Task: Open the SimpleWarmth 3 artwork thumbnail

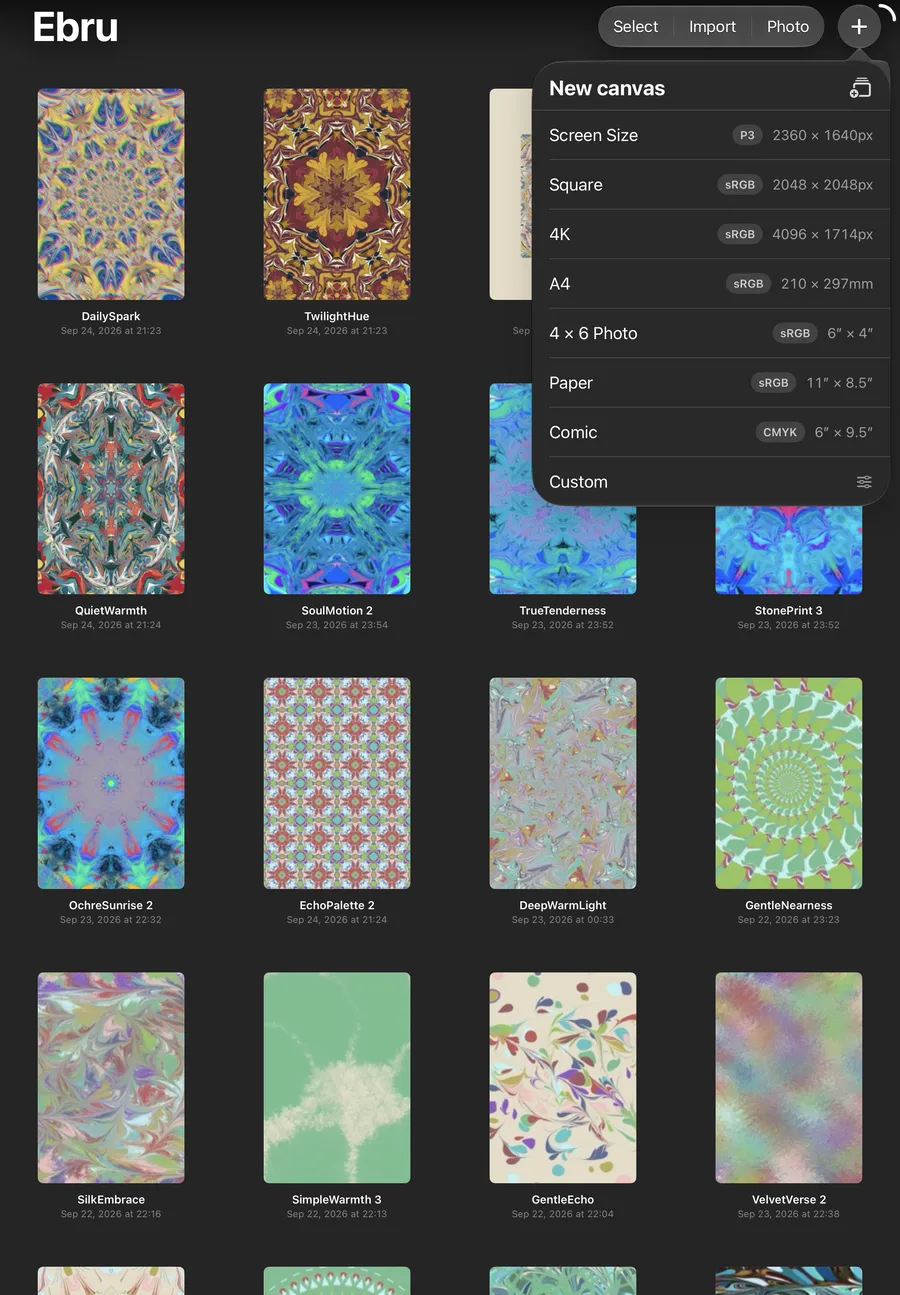Action: [337, 1078]
